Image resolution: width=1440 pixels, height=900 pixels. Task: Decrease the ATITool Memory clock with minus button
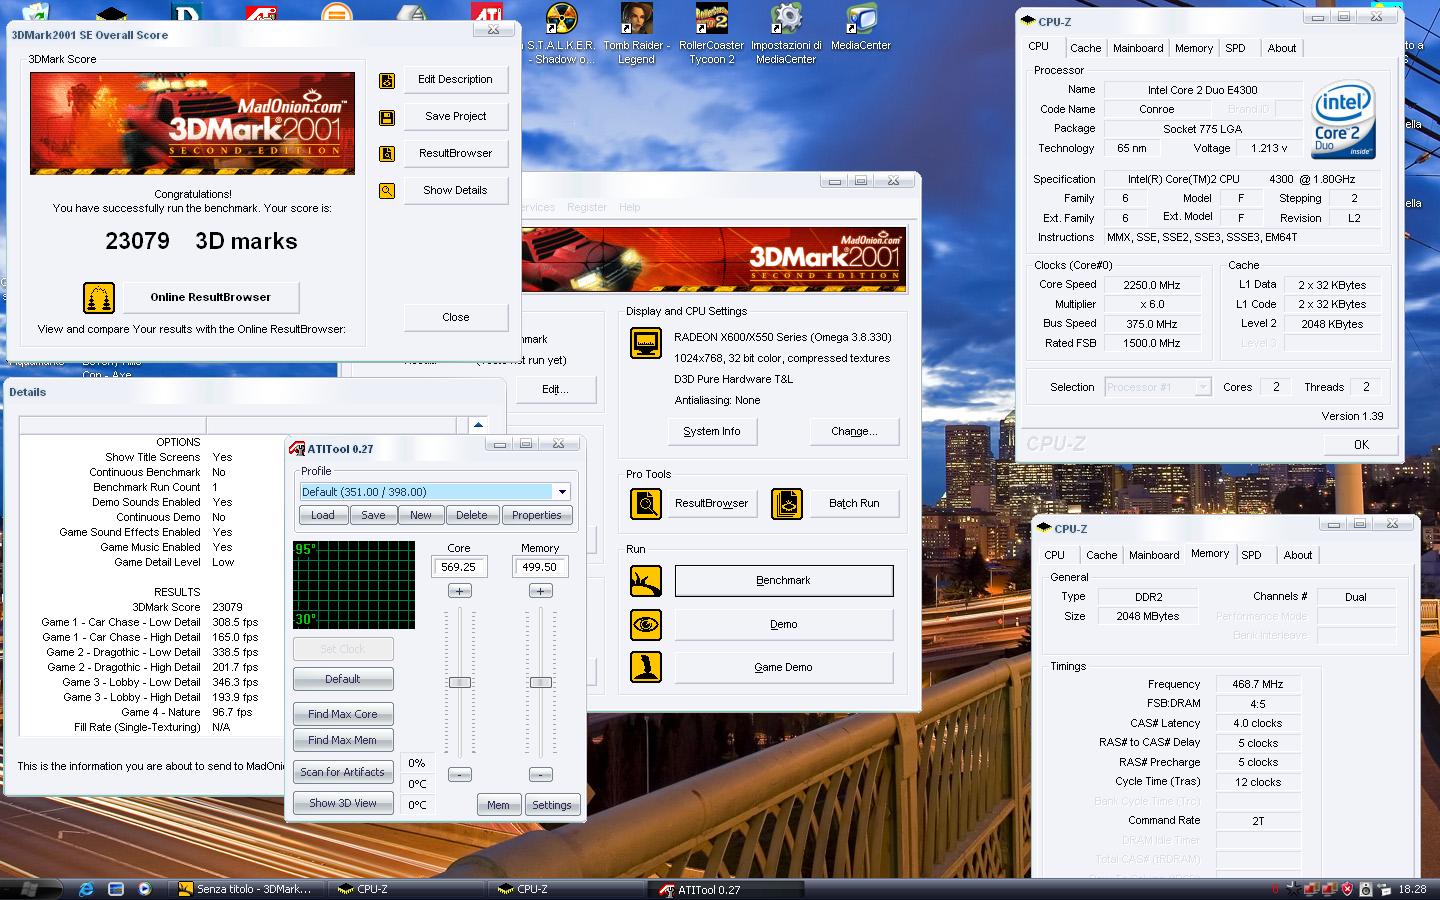pos(540,774)
